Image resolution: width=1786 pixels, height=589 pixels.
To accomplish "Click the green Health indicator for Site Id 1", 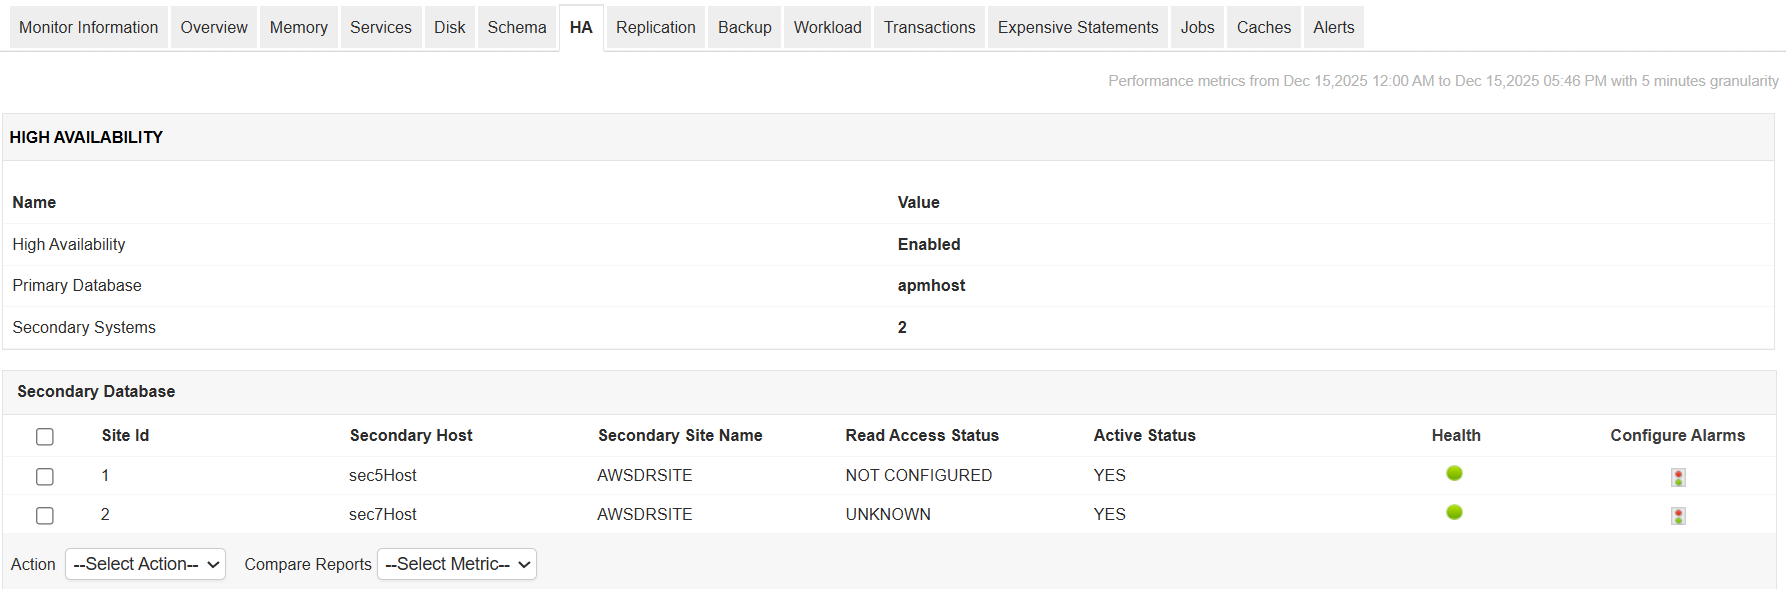I will click(x=1453, y=474).
